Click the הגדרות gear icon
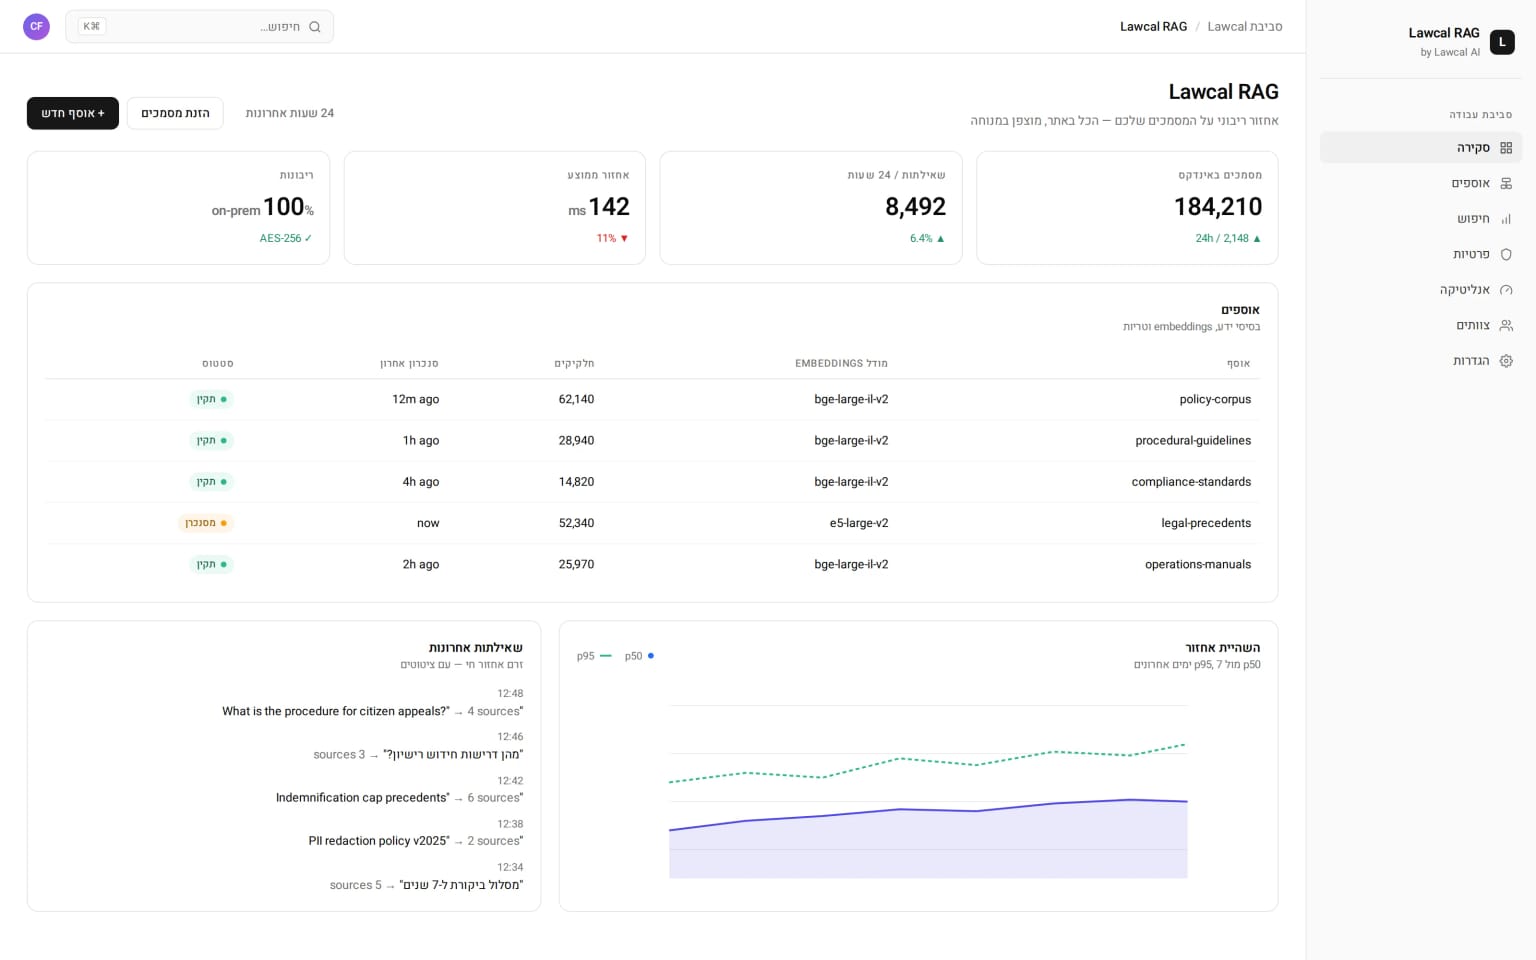1536x960 pixels. pyautogui.click(x=1506, y=361)
